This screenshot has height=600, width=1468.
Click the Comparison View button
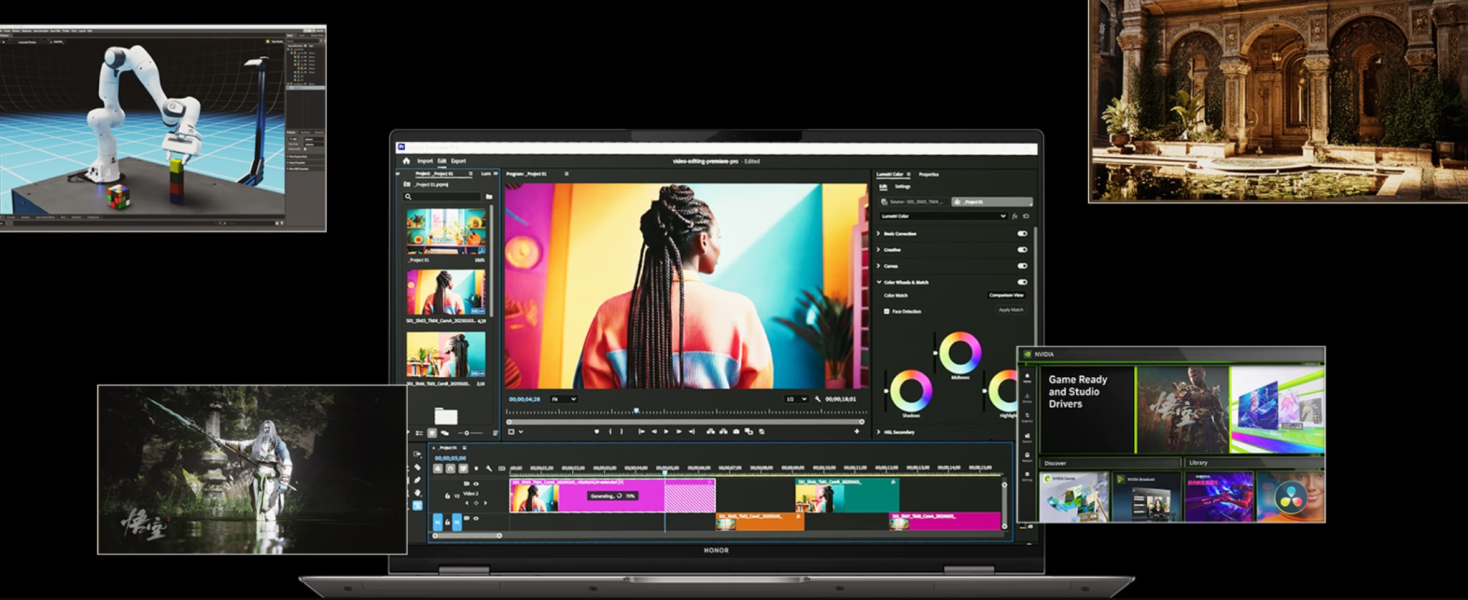(1006, 295)
